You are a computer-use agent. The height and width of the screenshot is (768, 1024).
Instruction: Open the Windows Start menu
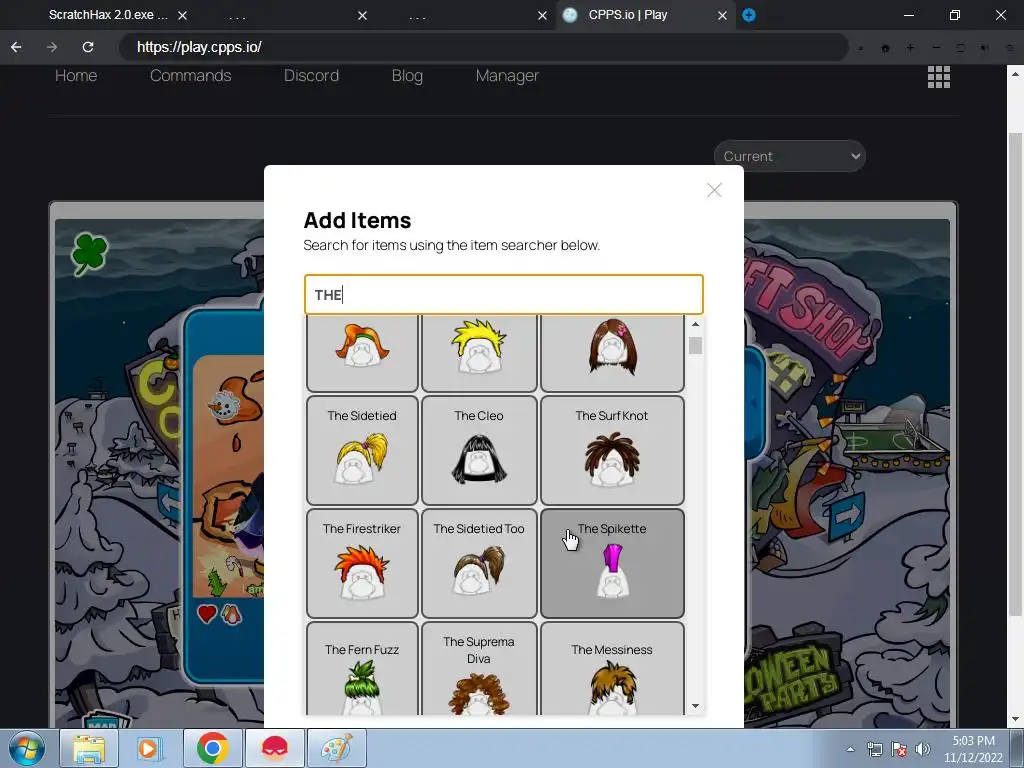(27, 748)
